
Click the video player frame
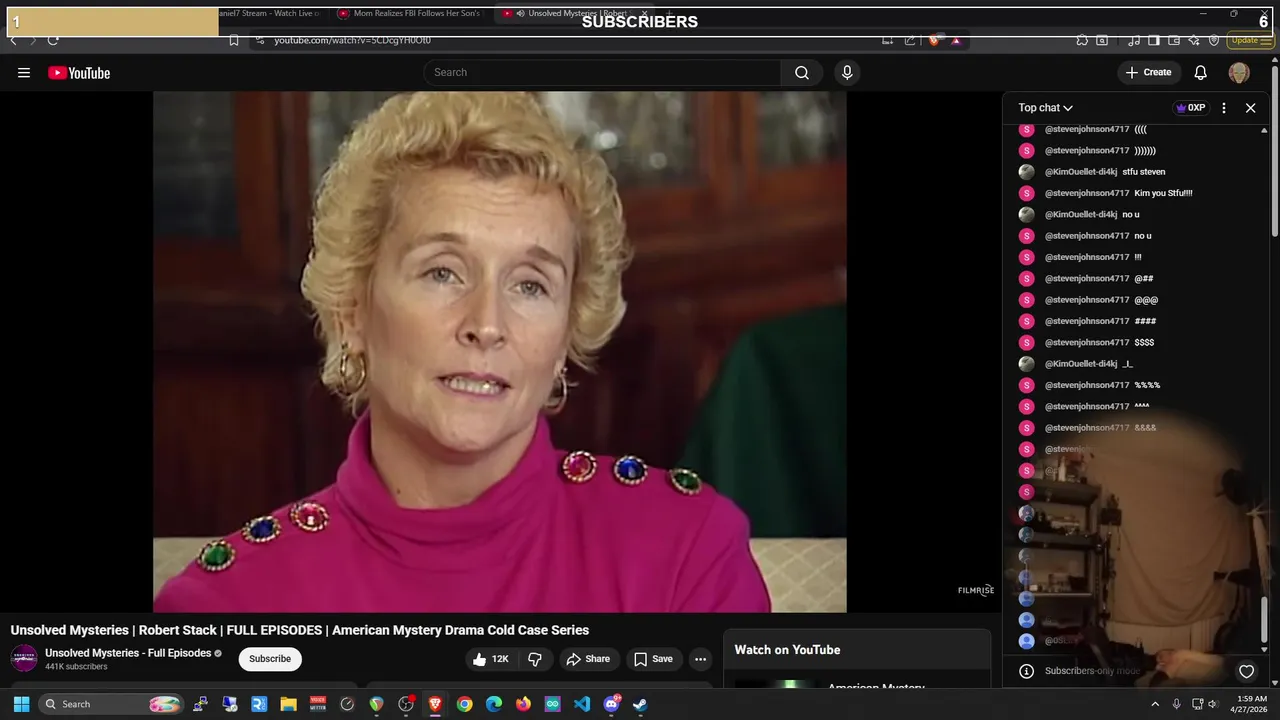coord(499,352)
